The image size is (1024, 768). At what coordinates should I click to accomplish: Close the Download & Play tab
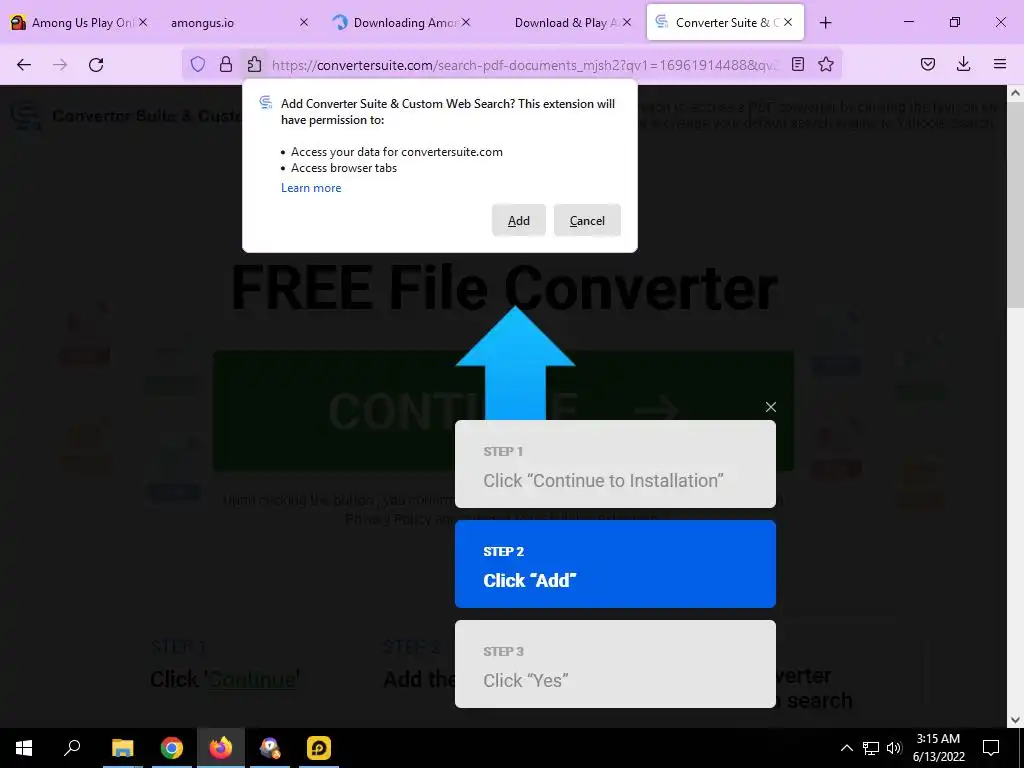coord(627,22)
